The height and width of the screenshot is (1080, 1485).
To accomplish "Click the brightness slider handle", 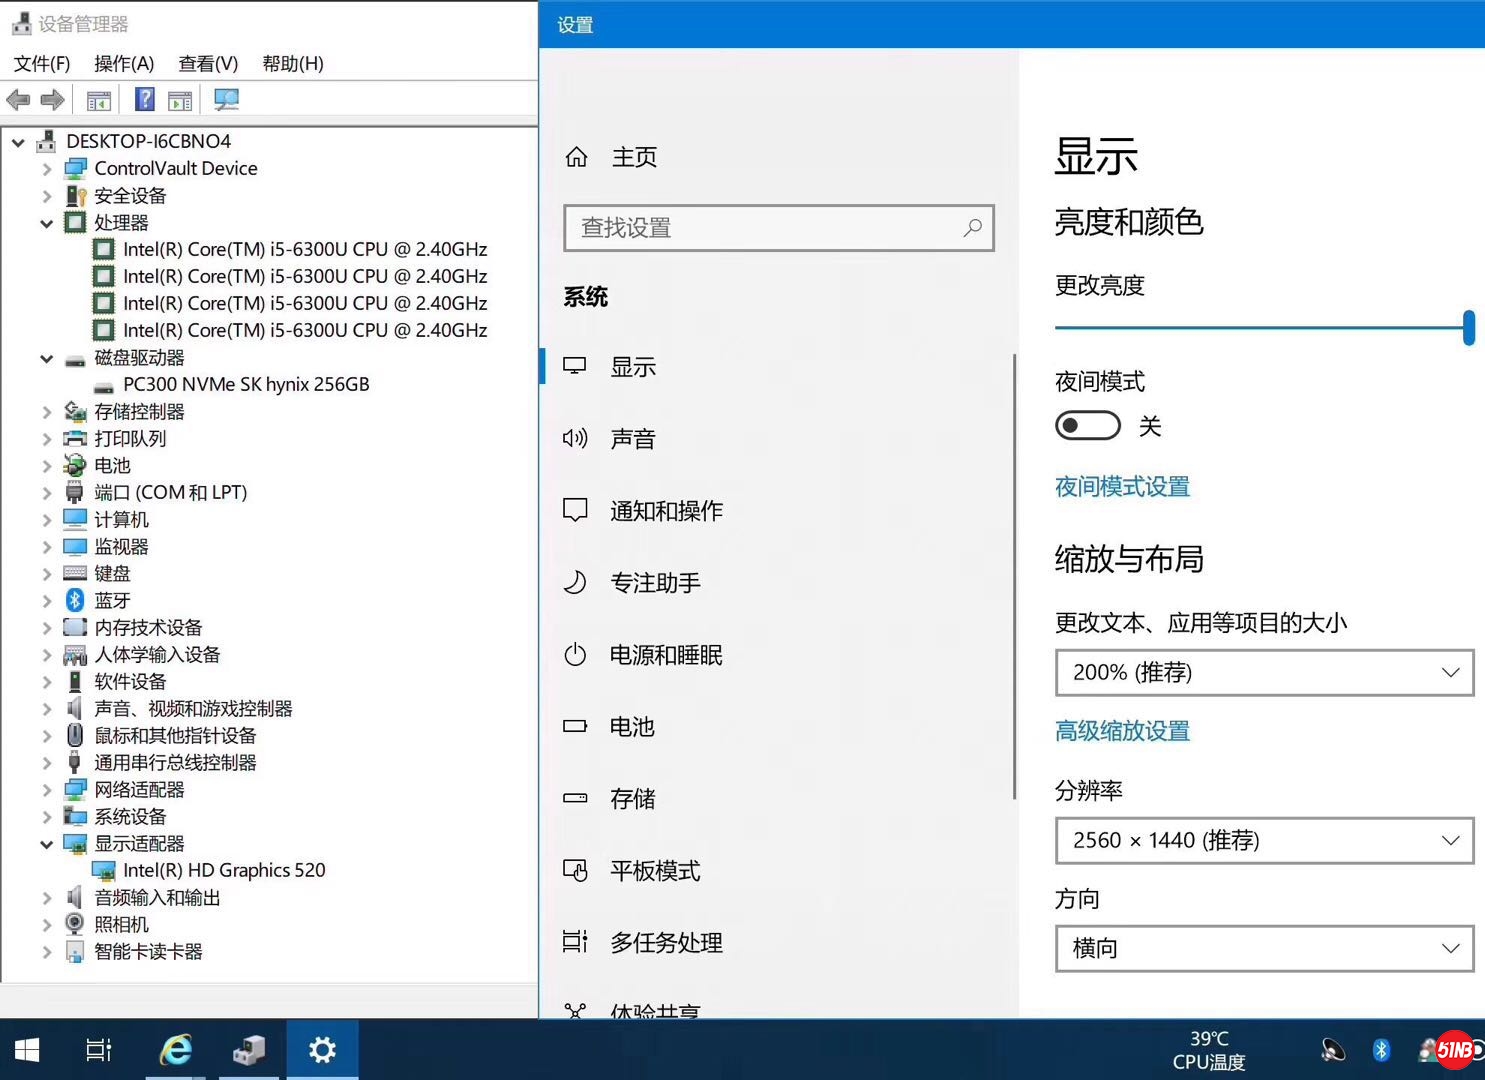I will tap(1468, 328).
